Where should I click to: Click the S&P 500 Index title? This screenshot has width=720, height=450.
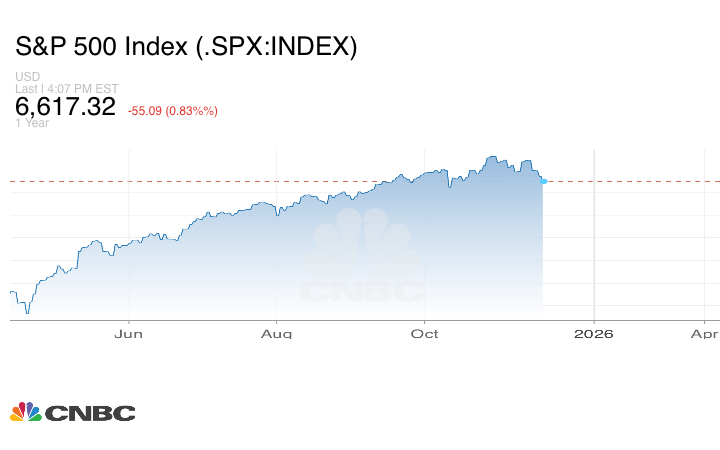coord(186,47)
